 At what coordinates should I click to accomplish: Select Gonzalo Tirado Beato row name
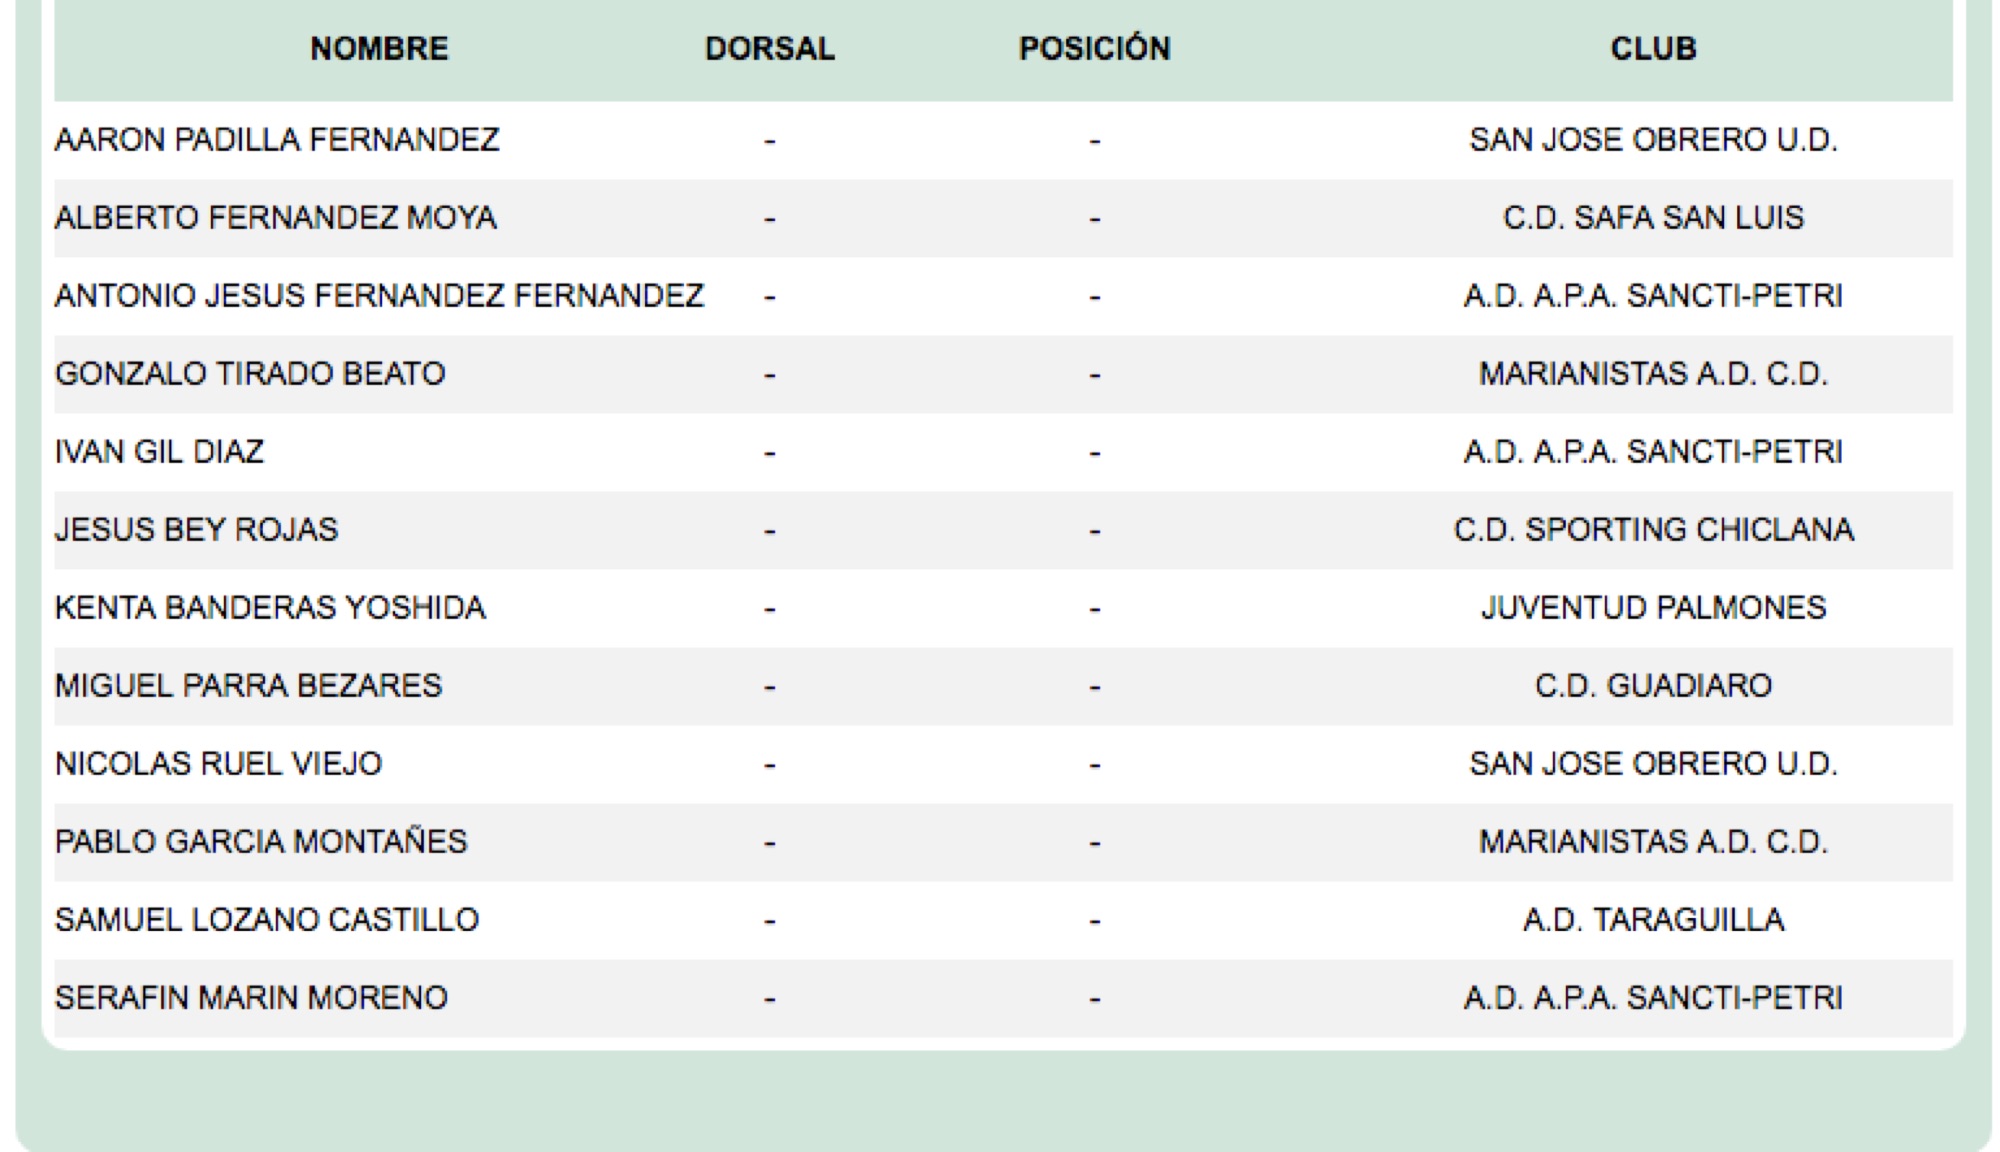tap(250, 374)
